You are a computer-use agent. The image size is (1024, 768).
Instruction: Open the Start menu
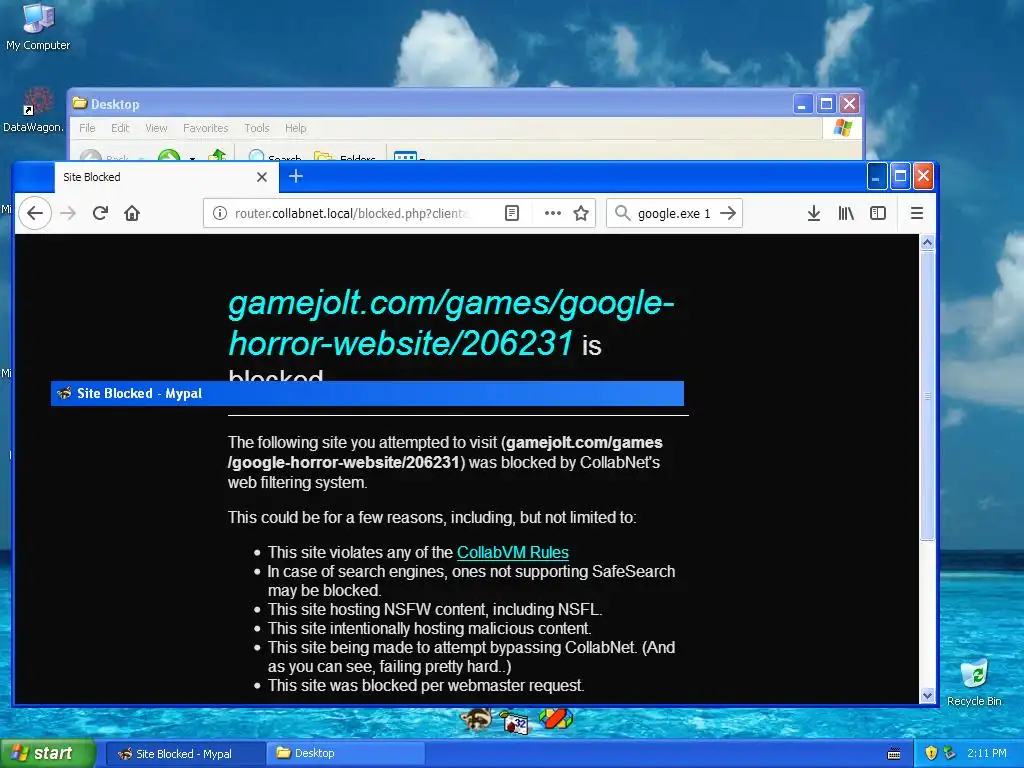click(x=48, y=753)
